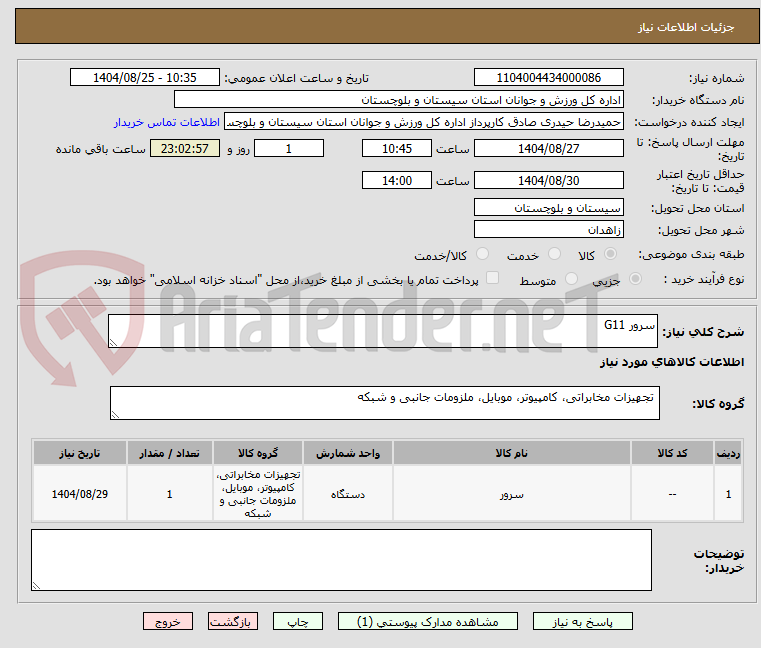
Task: Click the resize handle of گروه کالا box
Action: (115, 415)
